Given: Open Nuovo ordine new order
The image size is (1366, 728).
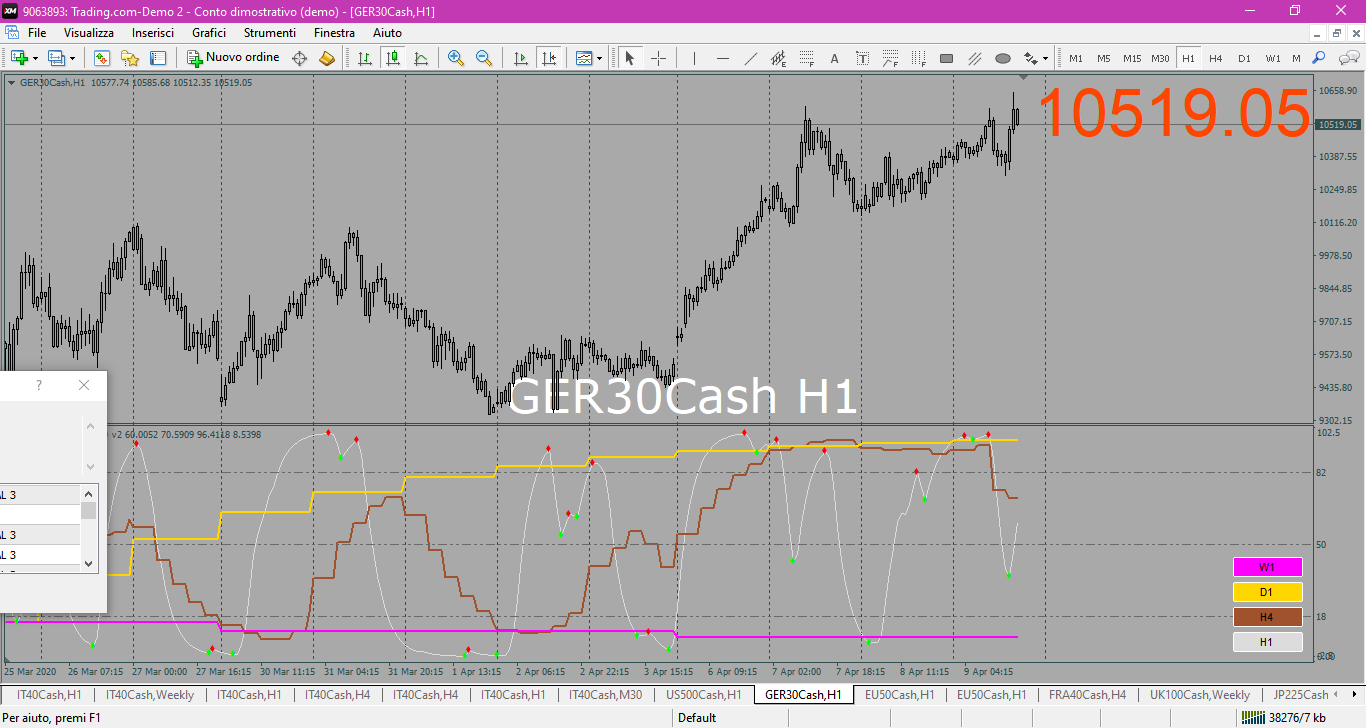Looking at the screenshot, I should pos(234,58).
